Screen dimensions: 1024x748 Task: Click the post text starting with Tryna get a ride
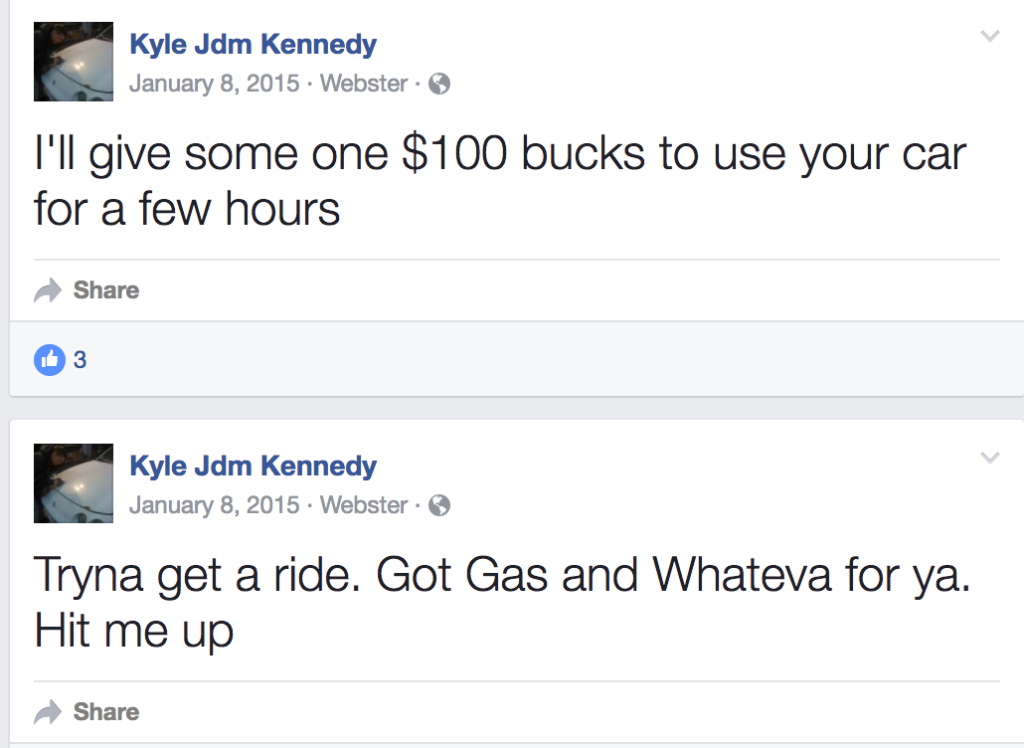pos(500,603)
